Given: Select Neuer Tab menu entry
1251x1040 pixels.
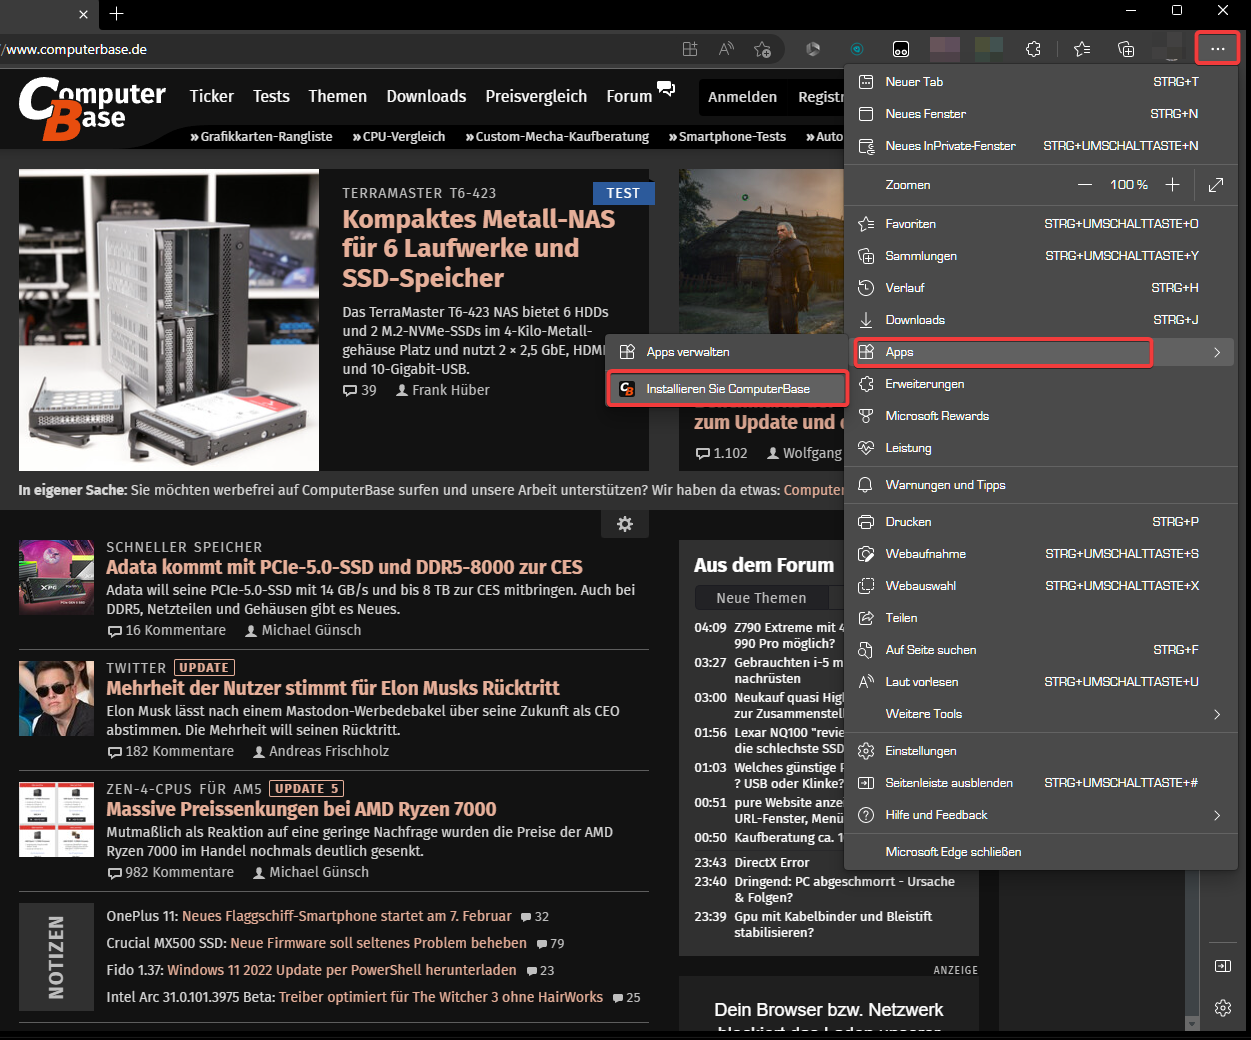Looking at the screenshot, I should (x=1041, y=82).
